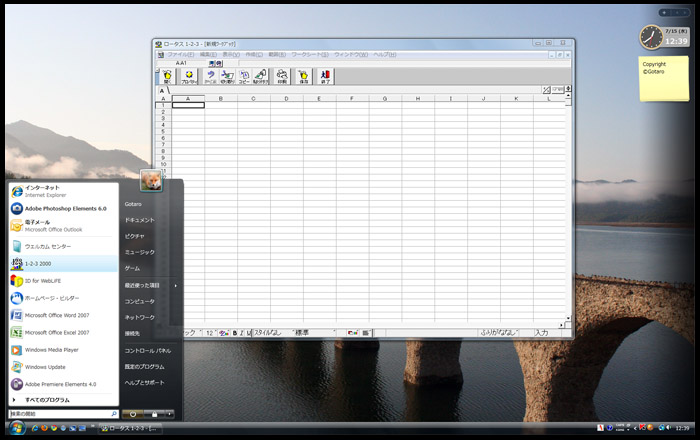Screen dimensions: 700x440
Task: Open ミュージック in Start menu
Action: [140, 252]
